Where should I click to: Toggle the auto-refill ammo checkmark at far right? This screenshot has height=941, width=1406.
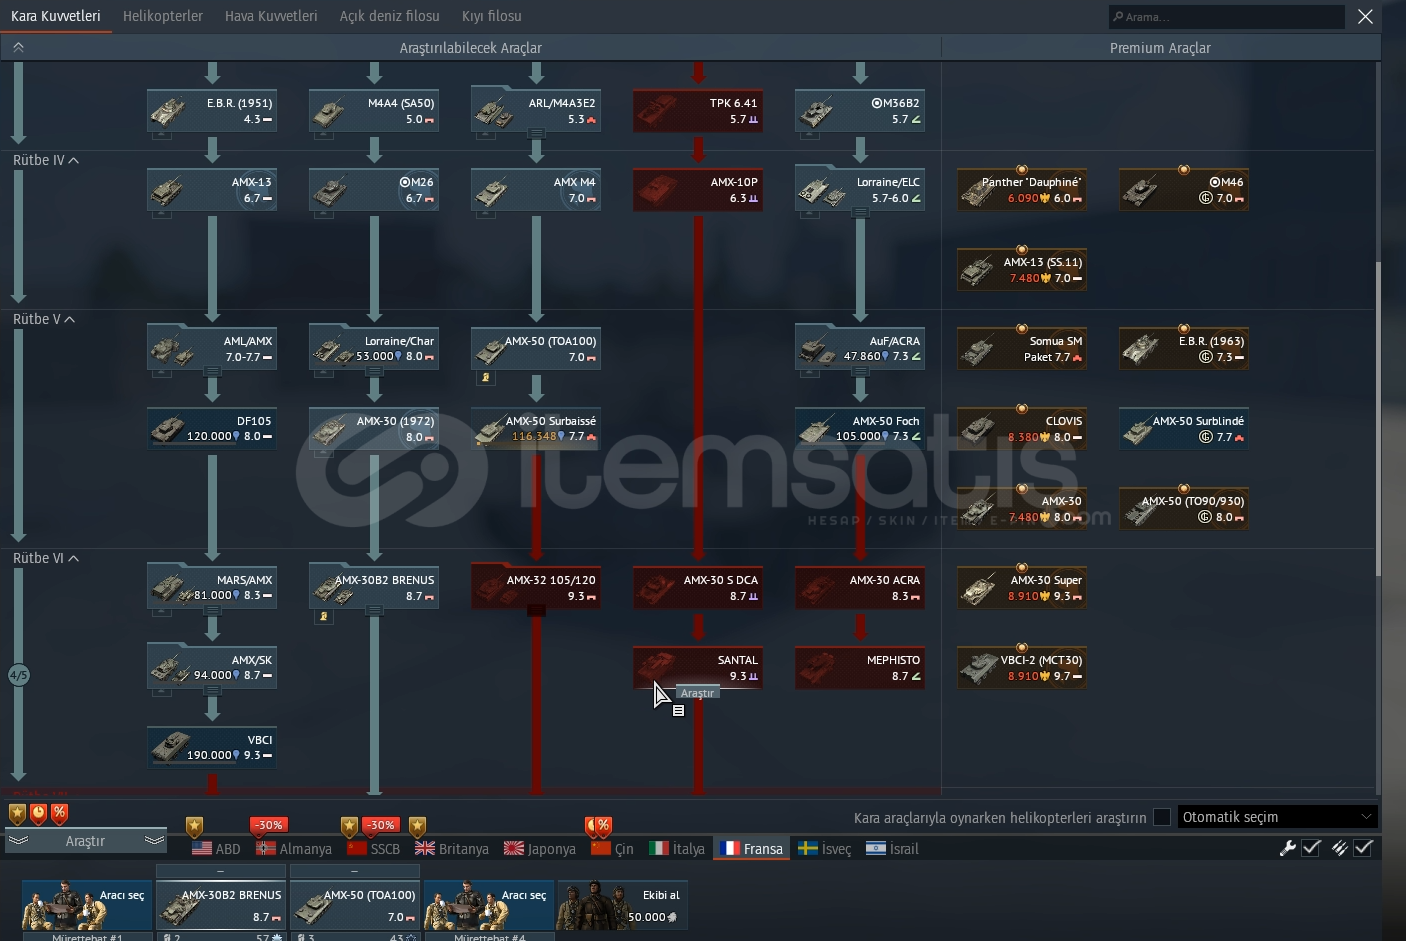1363,848
